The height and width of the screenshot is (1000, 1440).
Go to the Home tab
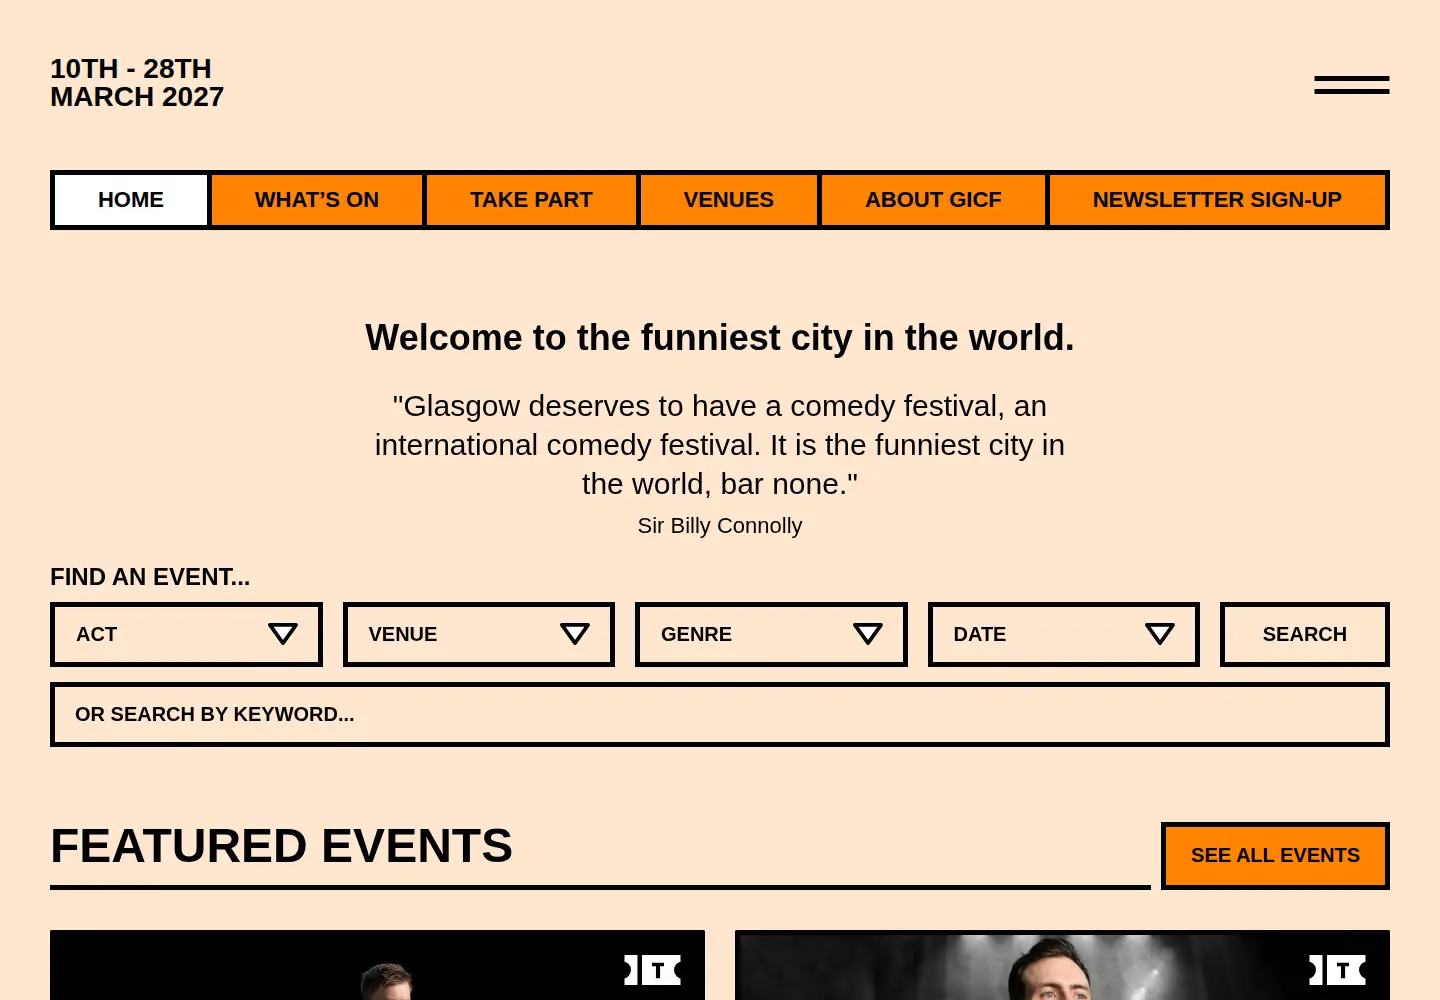(131, 200)
